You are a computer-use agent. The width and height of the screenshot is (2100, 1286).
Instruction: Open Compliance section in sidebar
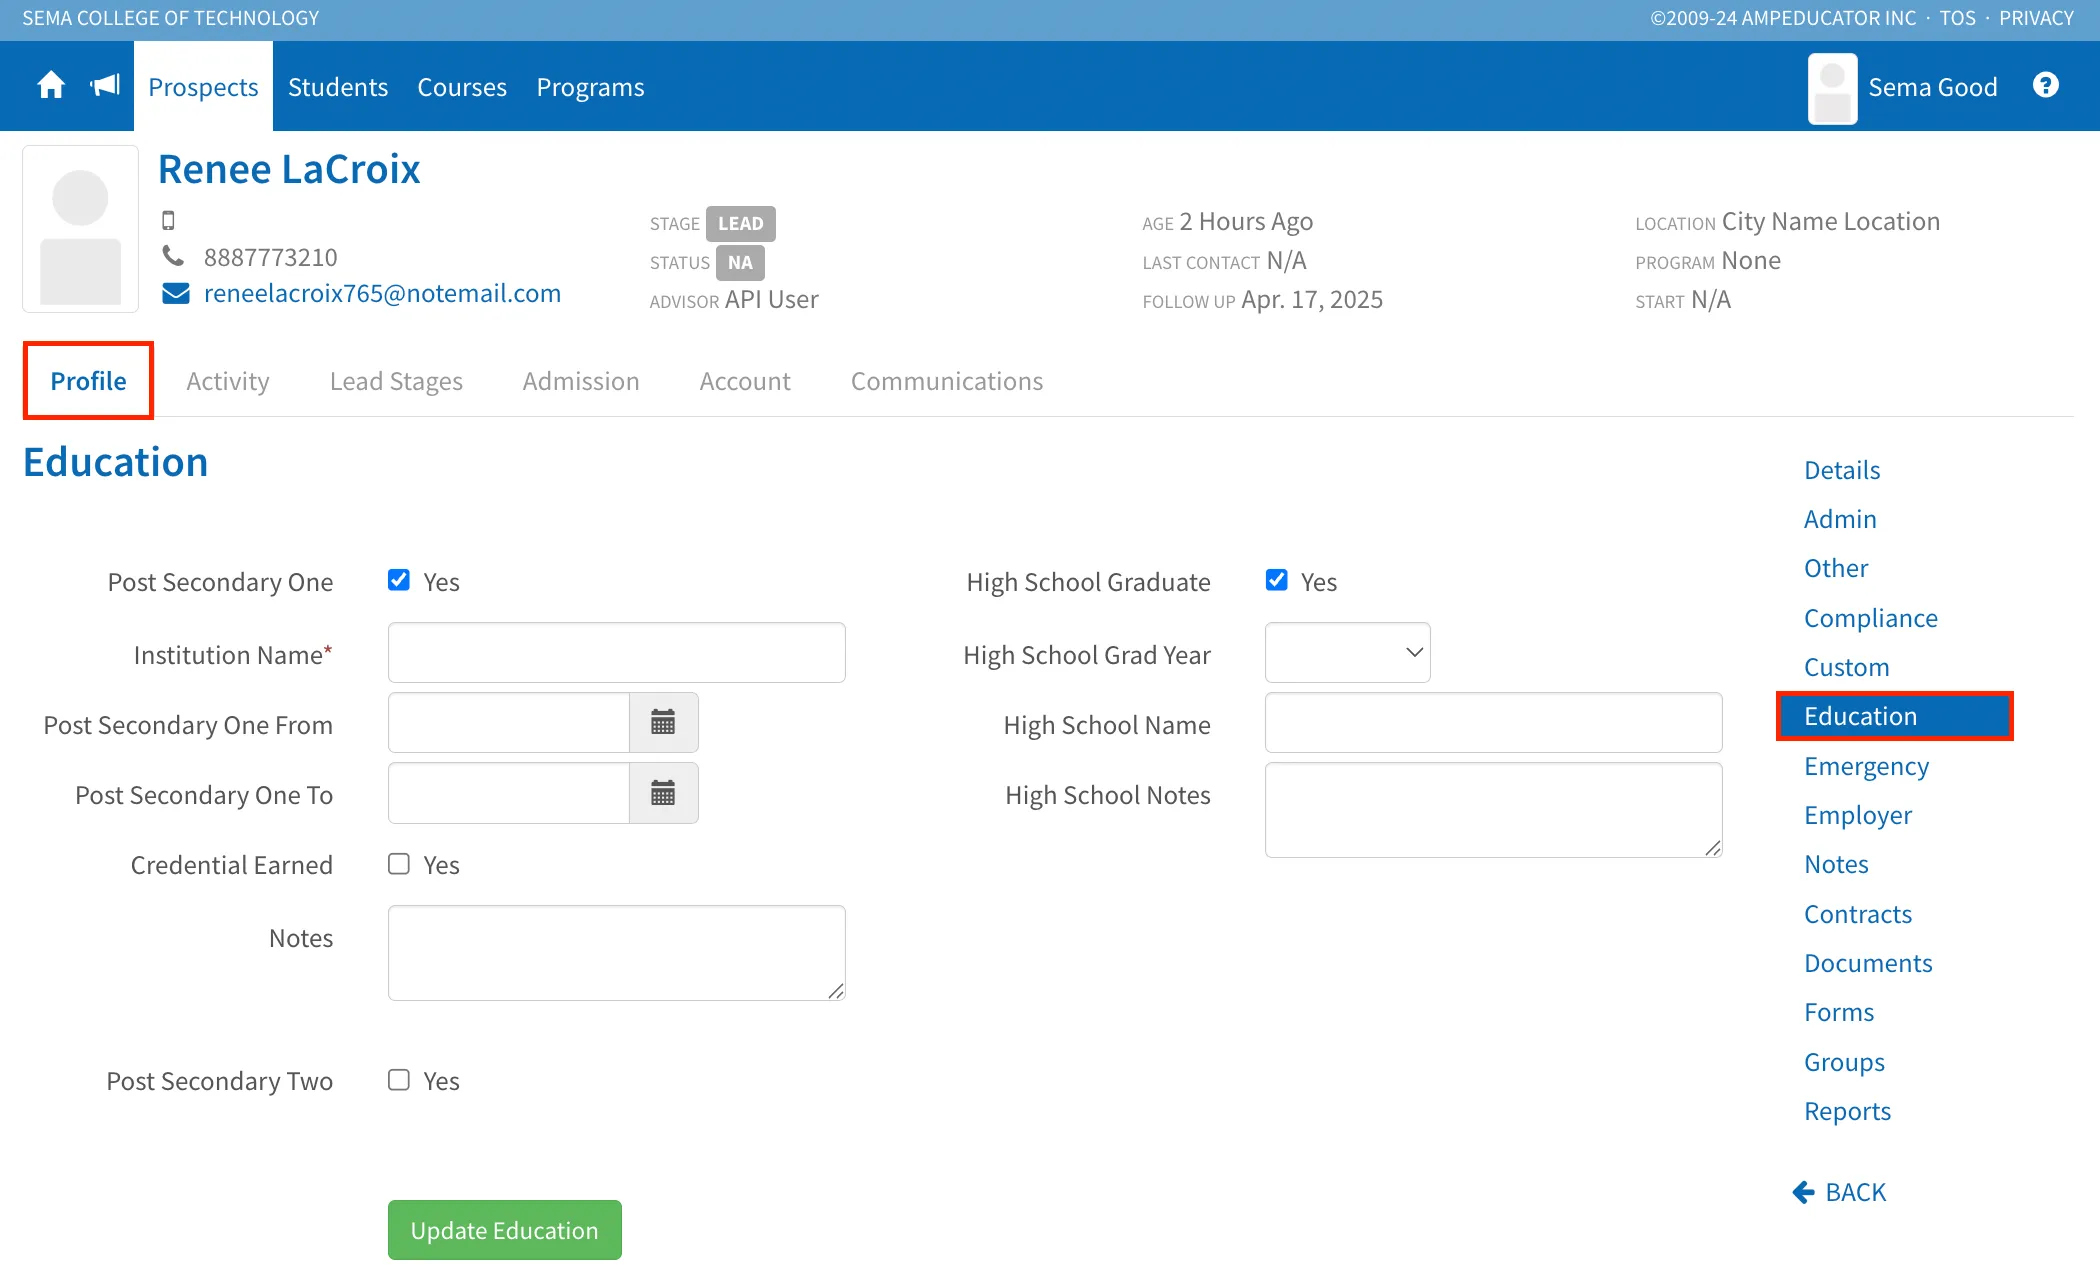(x=1870, y=618)
